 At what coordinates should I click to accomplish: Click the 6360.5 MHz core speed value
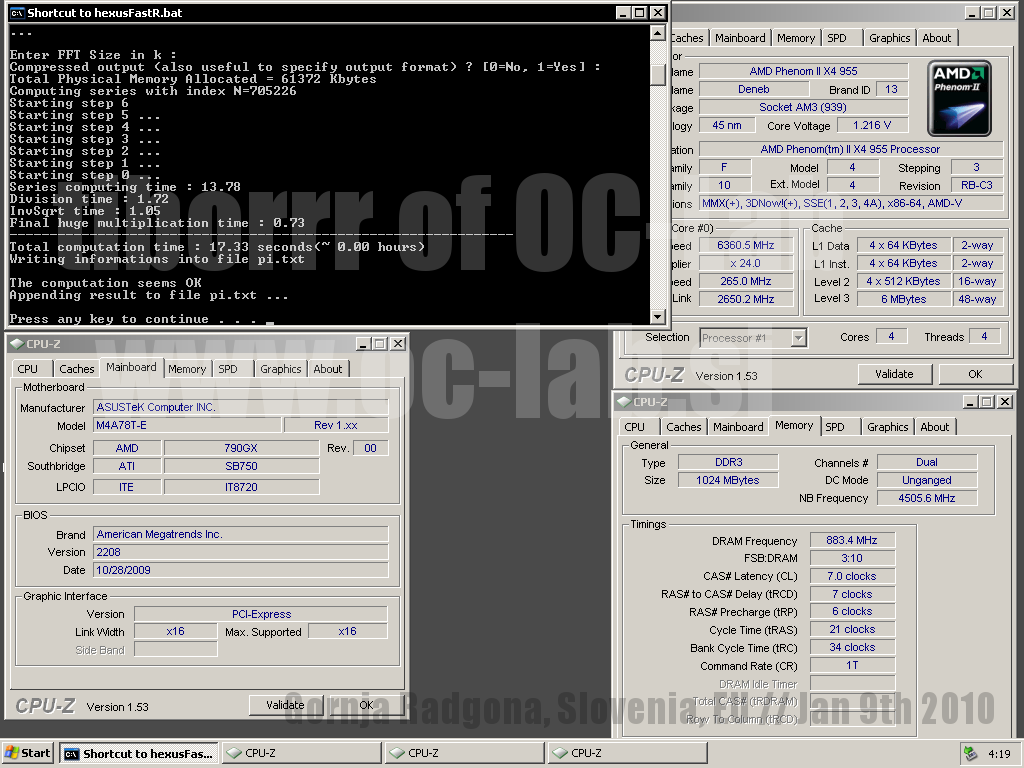point(746,245)
